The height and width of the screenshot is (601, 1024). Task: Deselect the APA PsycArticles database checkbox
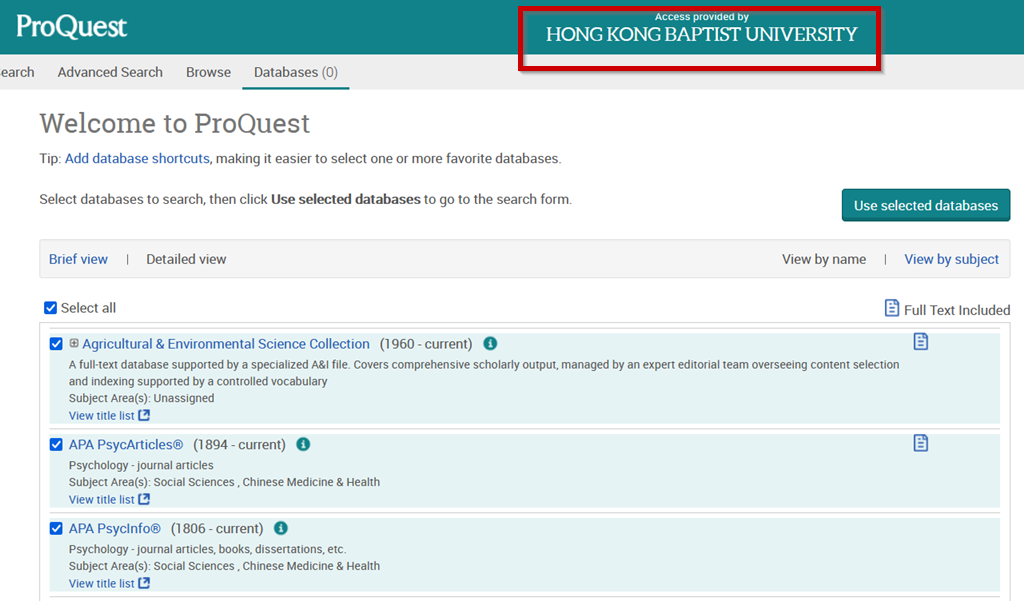point(56,443)
